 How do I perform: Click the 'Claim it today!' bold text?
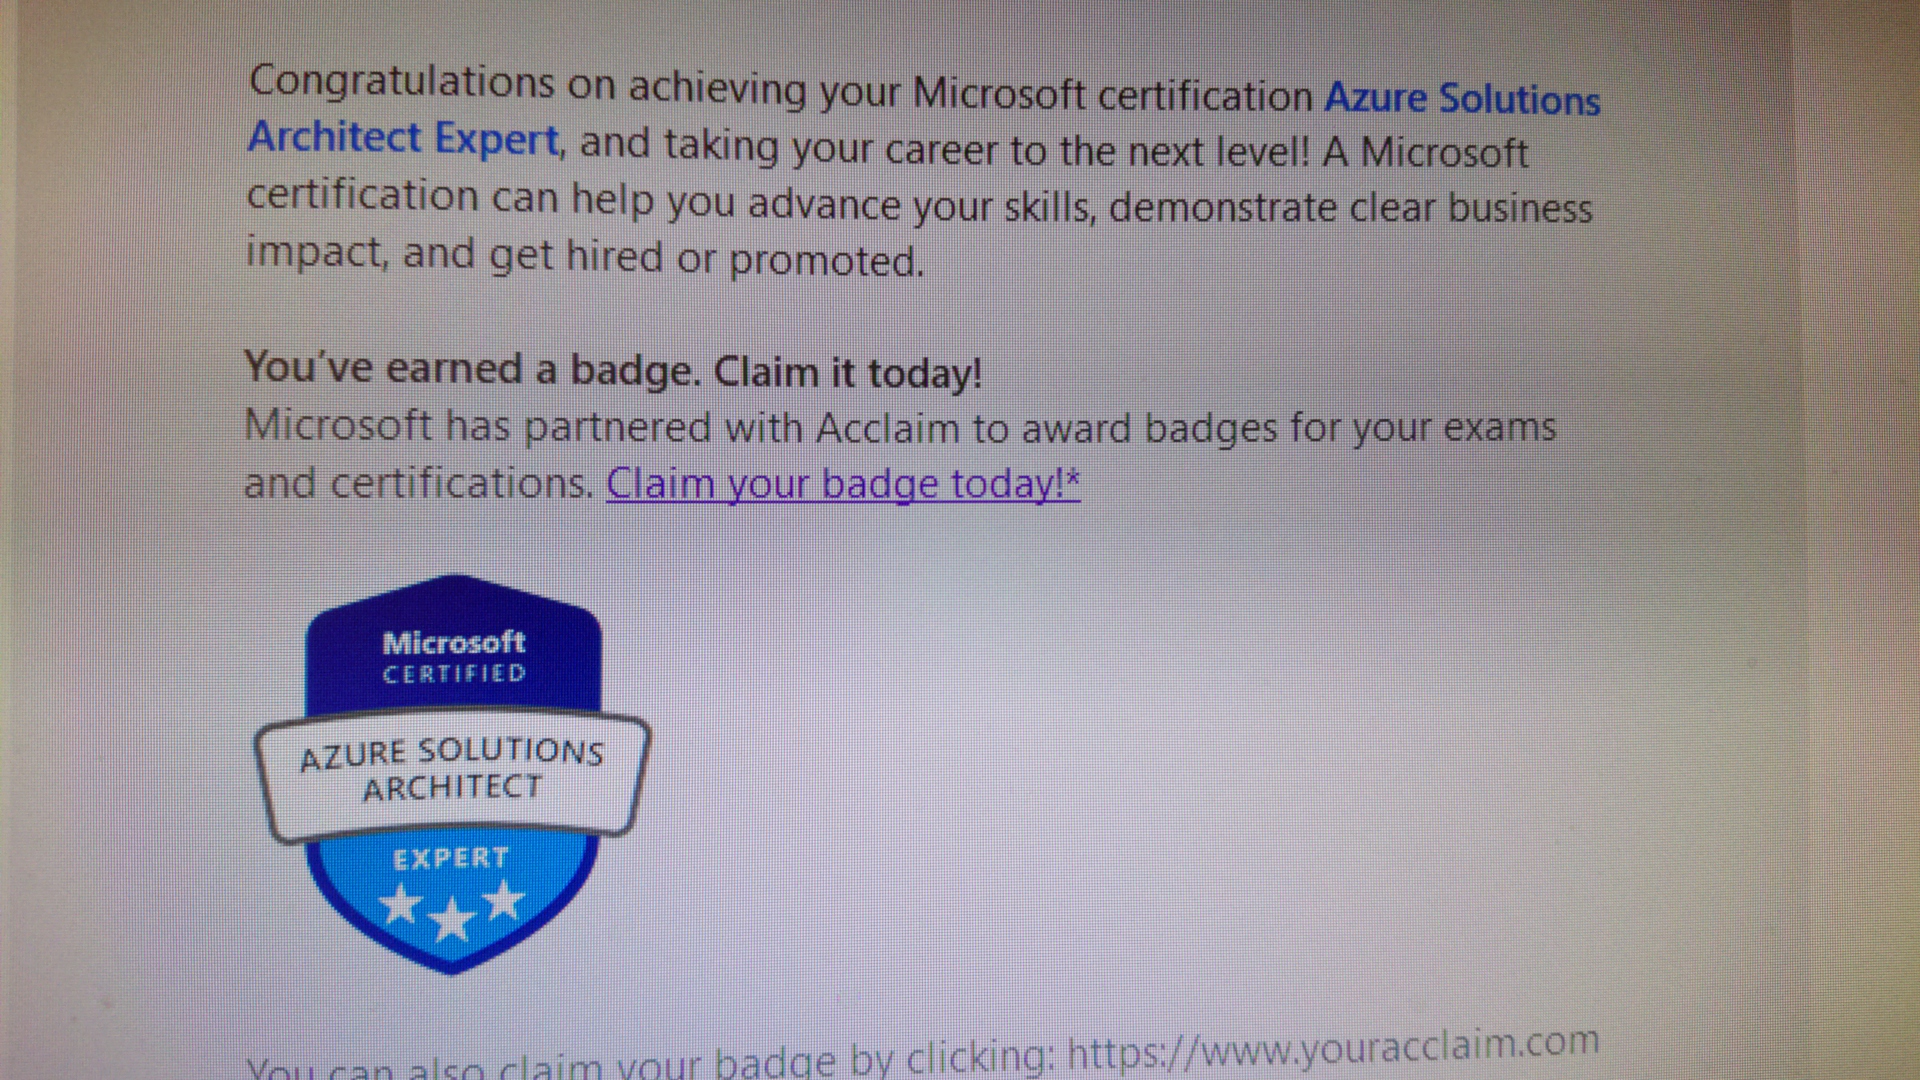click(848, 372)
